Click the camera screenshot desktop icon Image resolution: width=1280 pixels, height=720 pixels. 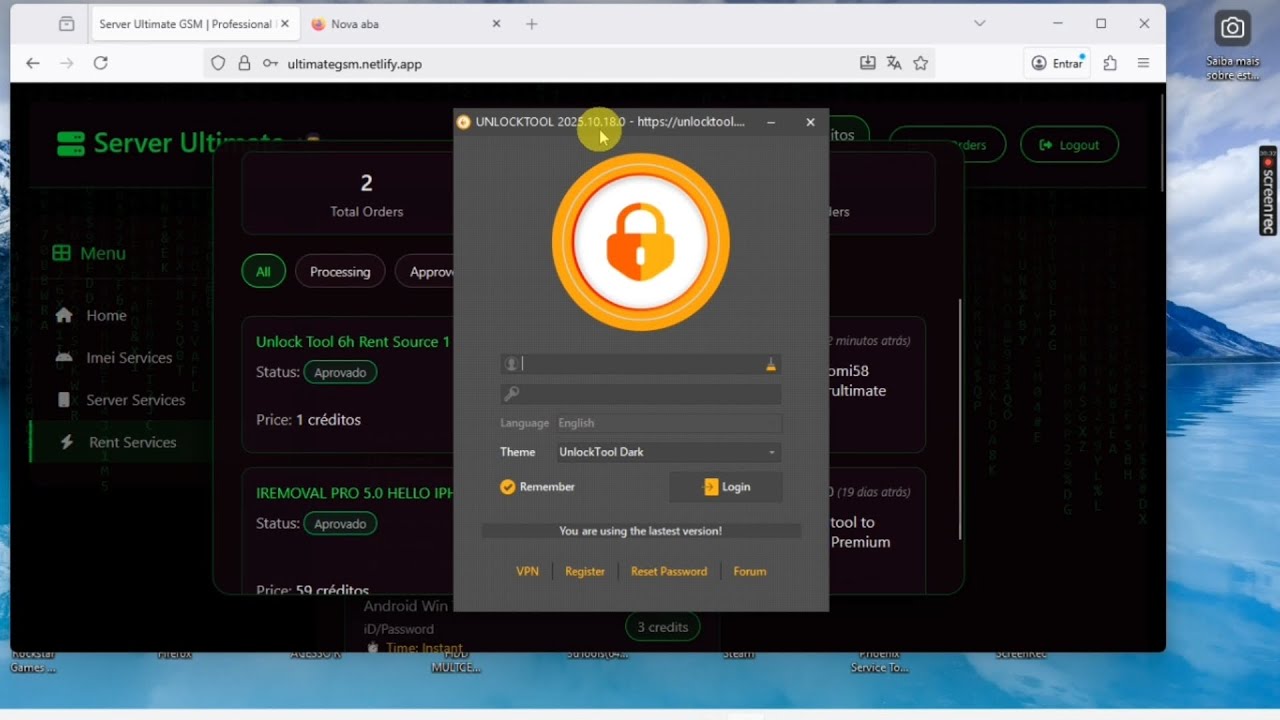pos(1233,28)
